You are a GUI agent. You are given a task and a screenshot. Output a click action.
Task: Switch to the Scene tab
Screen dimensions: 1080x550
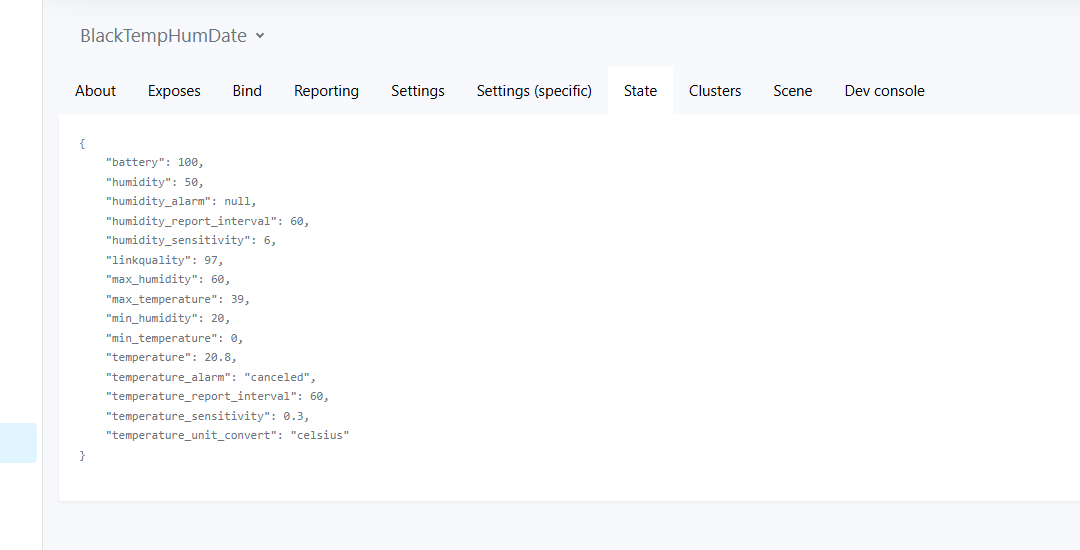793,91
